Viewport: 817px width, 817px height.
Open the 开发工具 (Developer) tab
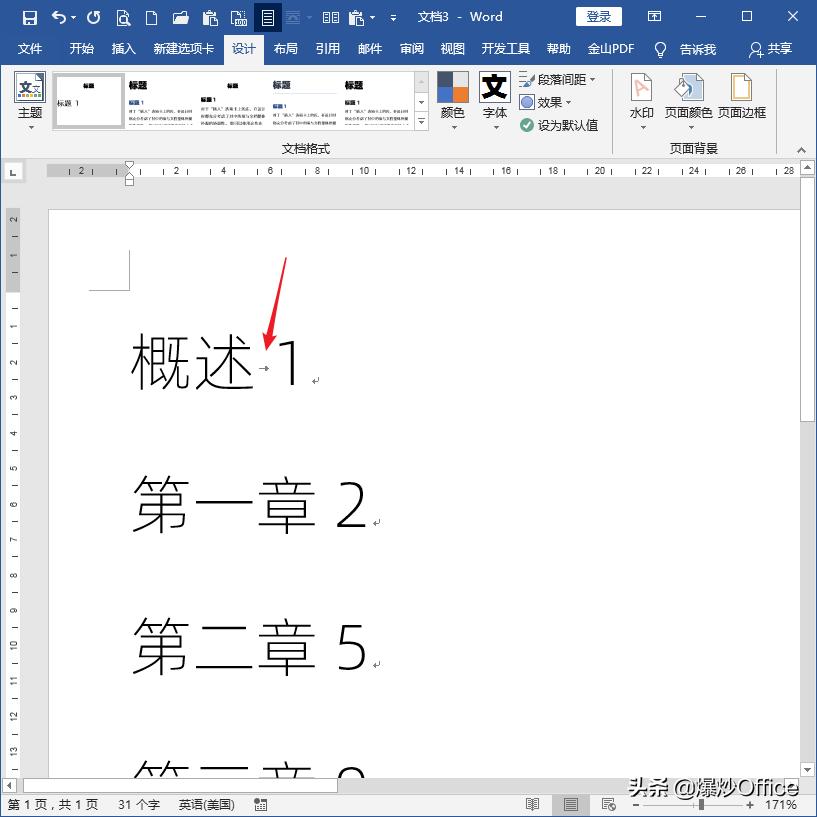505,48
